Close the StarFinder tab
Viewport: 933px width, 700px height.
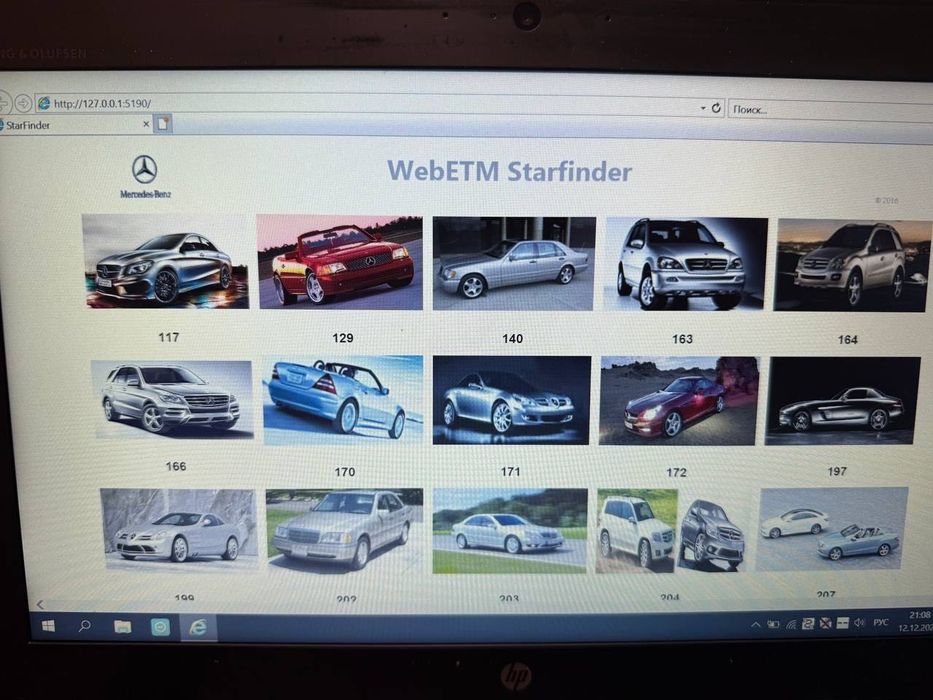146,124
